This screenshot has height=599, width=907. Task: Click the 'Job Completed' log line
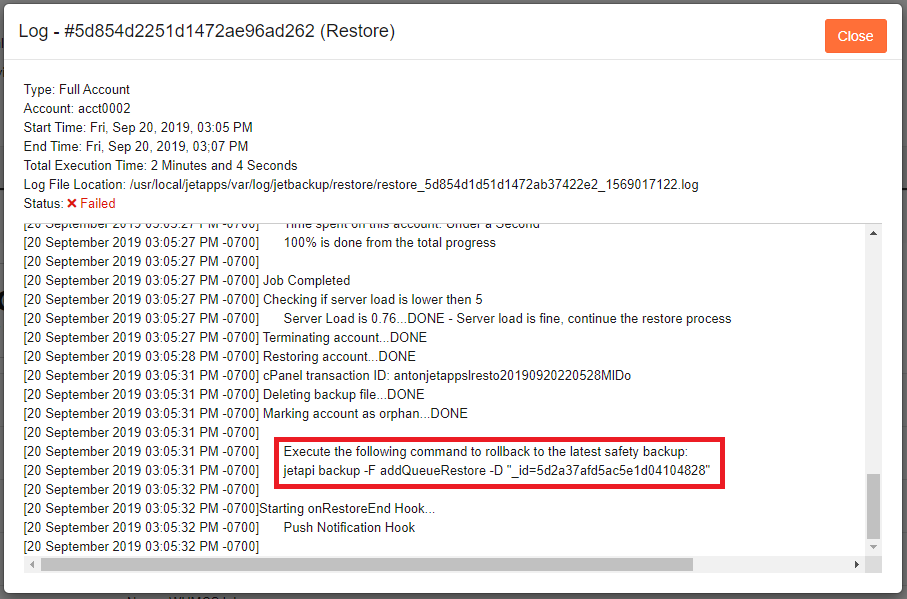click(x=307, y=281)
